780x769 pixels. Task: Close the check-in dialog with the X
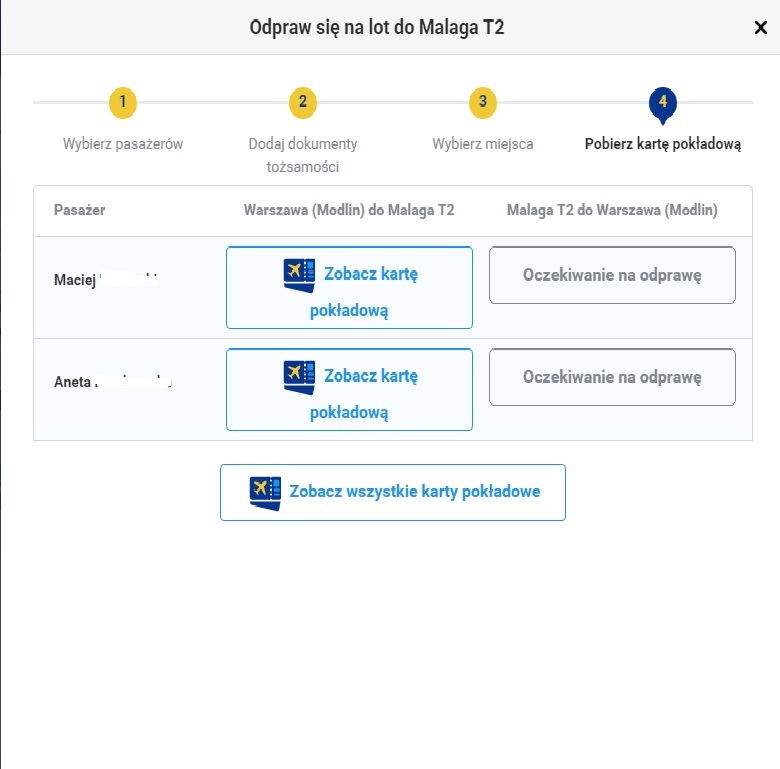point(760,27)
